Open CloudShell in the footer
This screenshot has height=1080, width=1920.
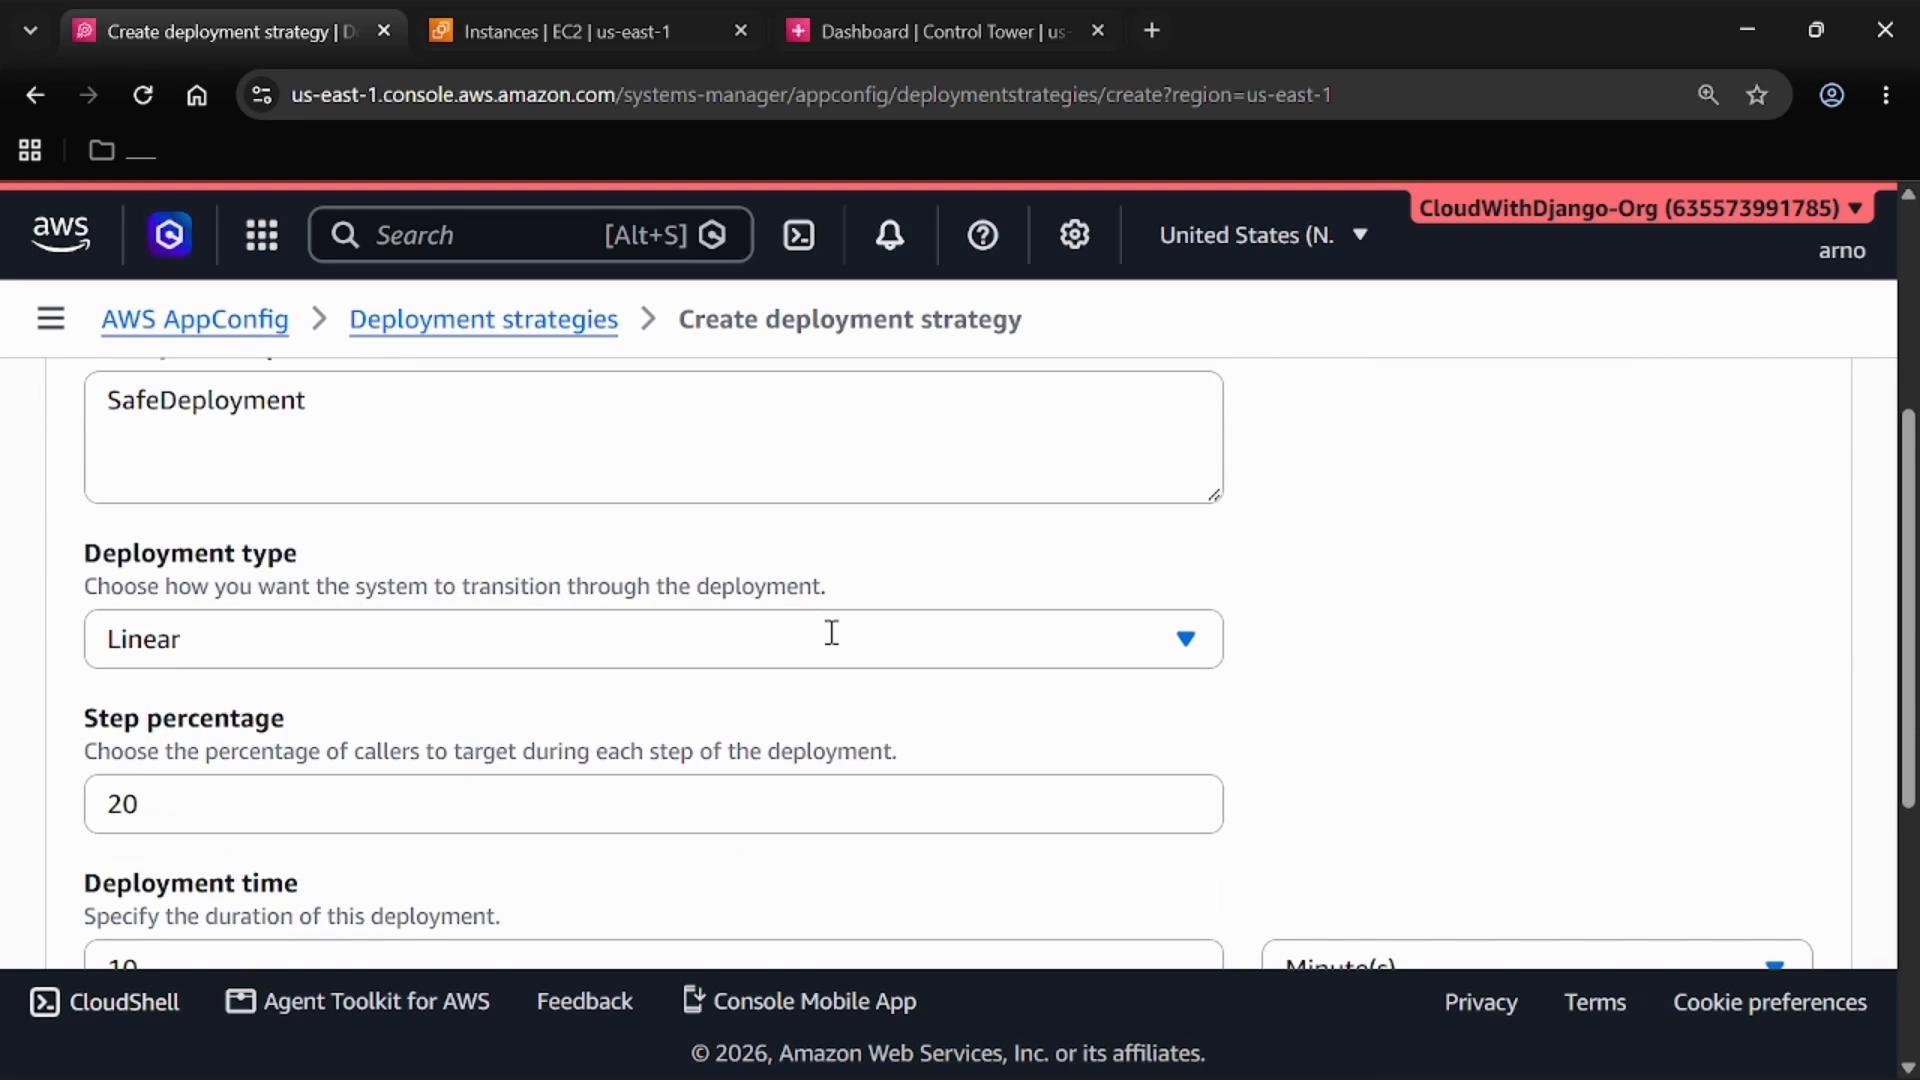click(x=105, y=1002)
